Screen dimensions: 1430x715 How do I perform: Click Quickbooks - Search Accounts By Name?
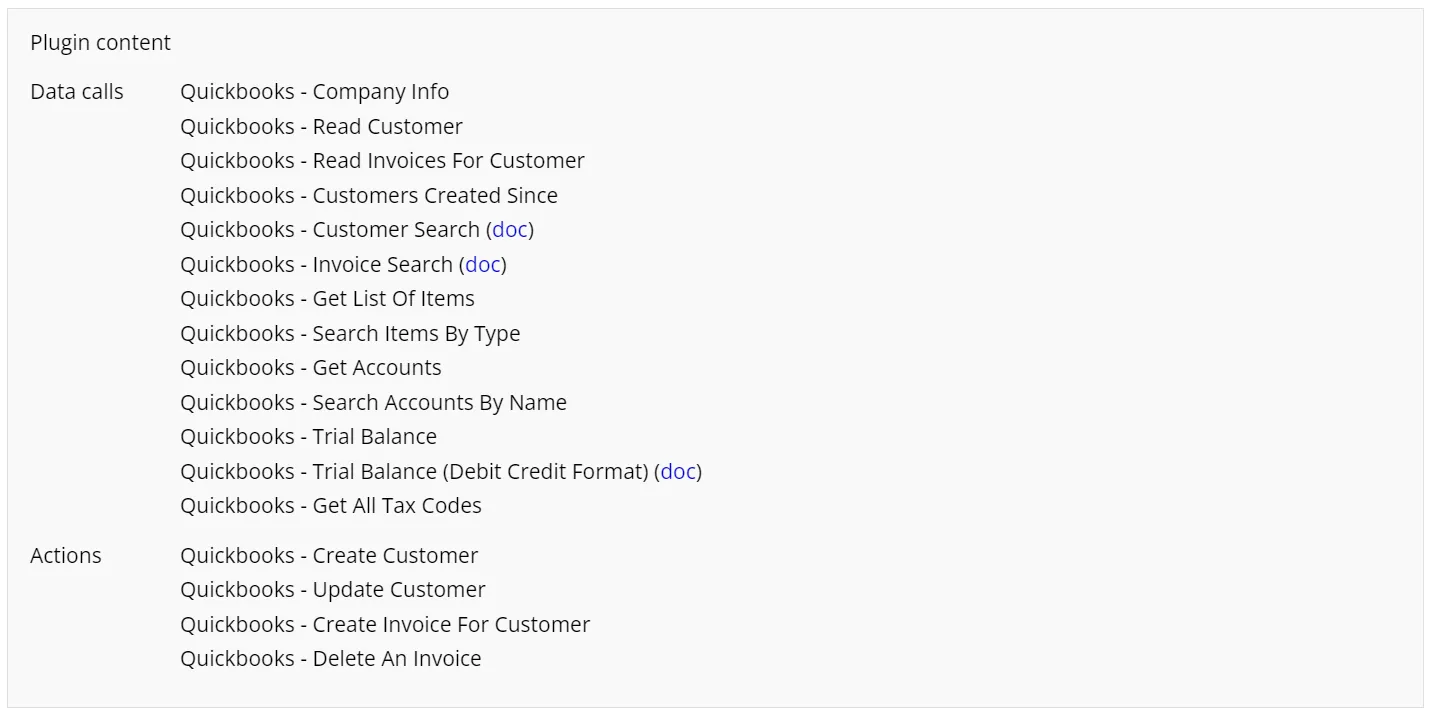(373, 403)
